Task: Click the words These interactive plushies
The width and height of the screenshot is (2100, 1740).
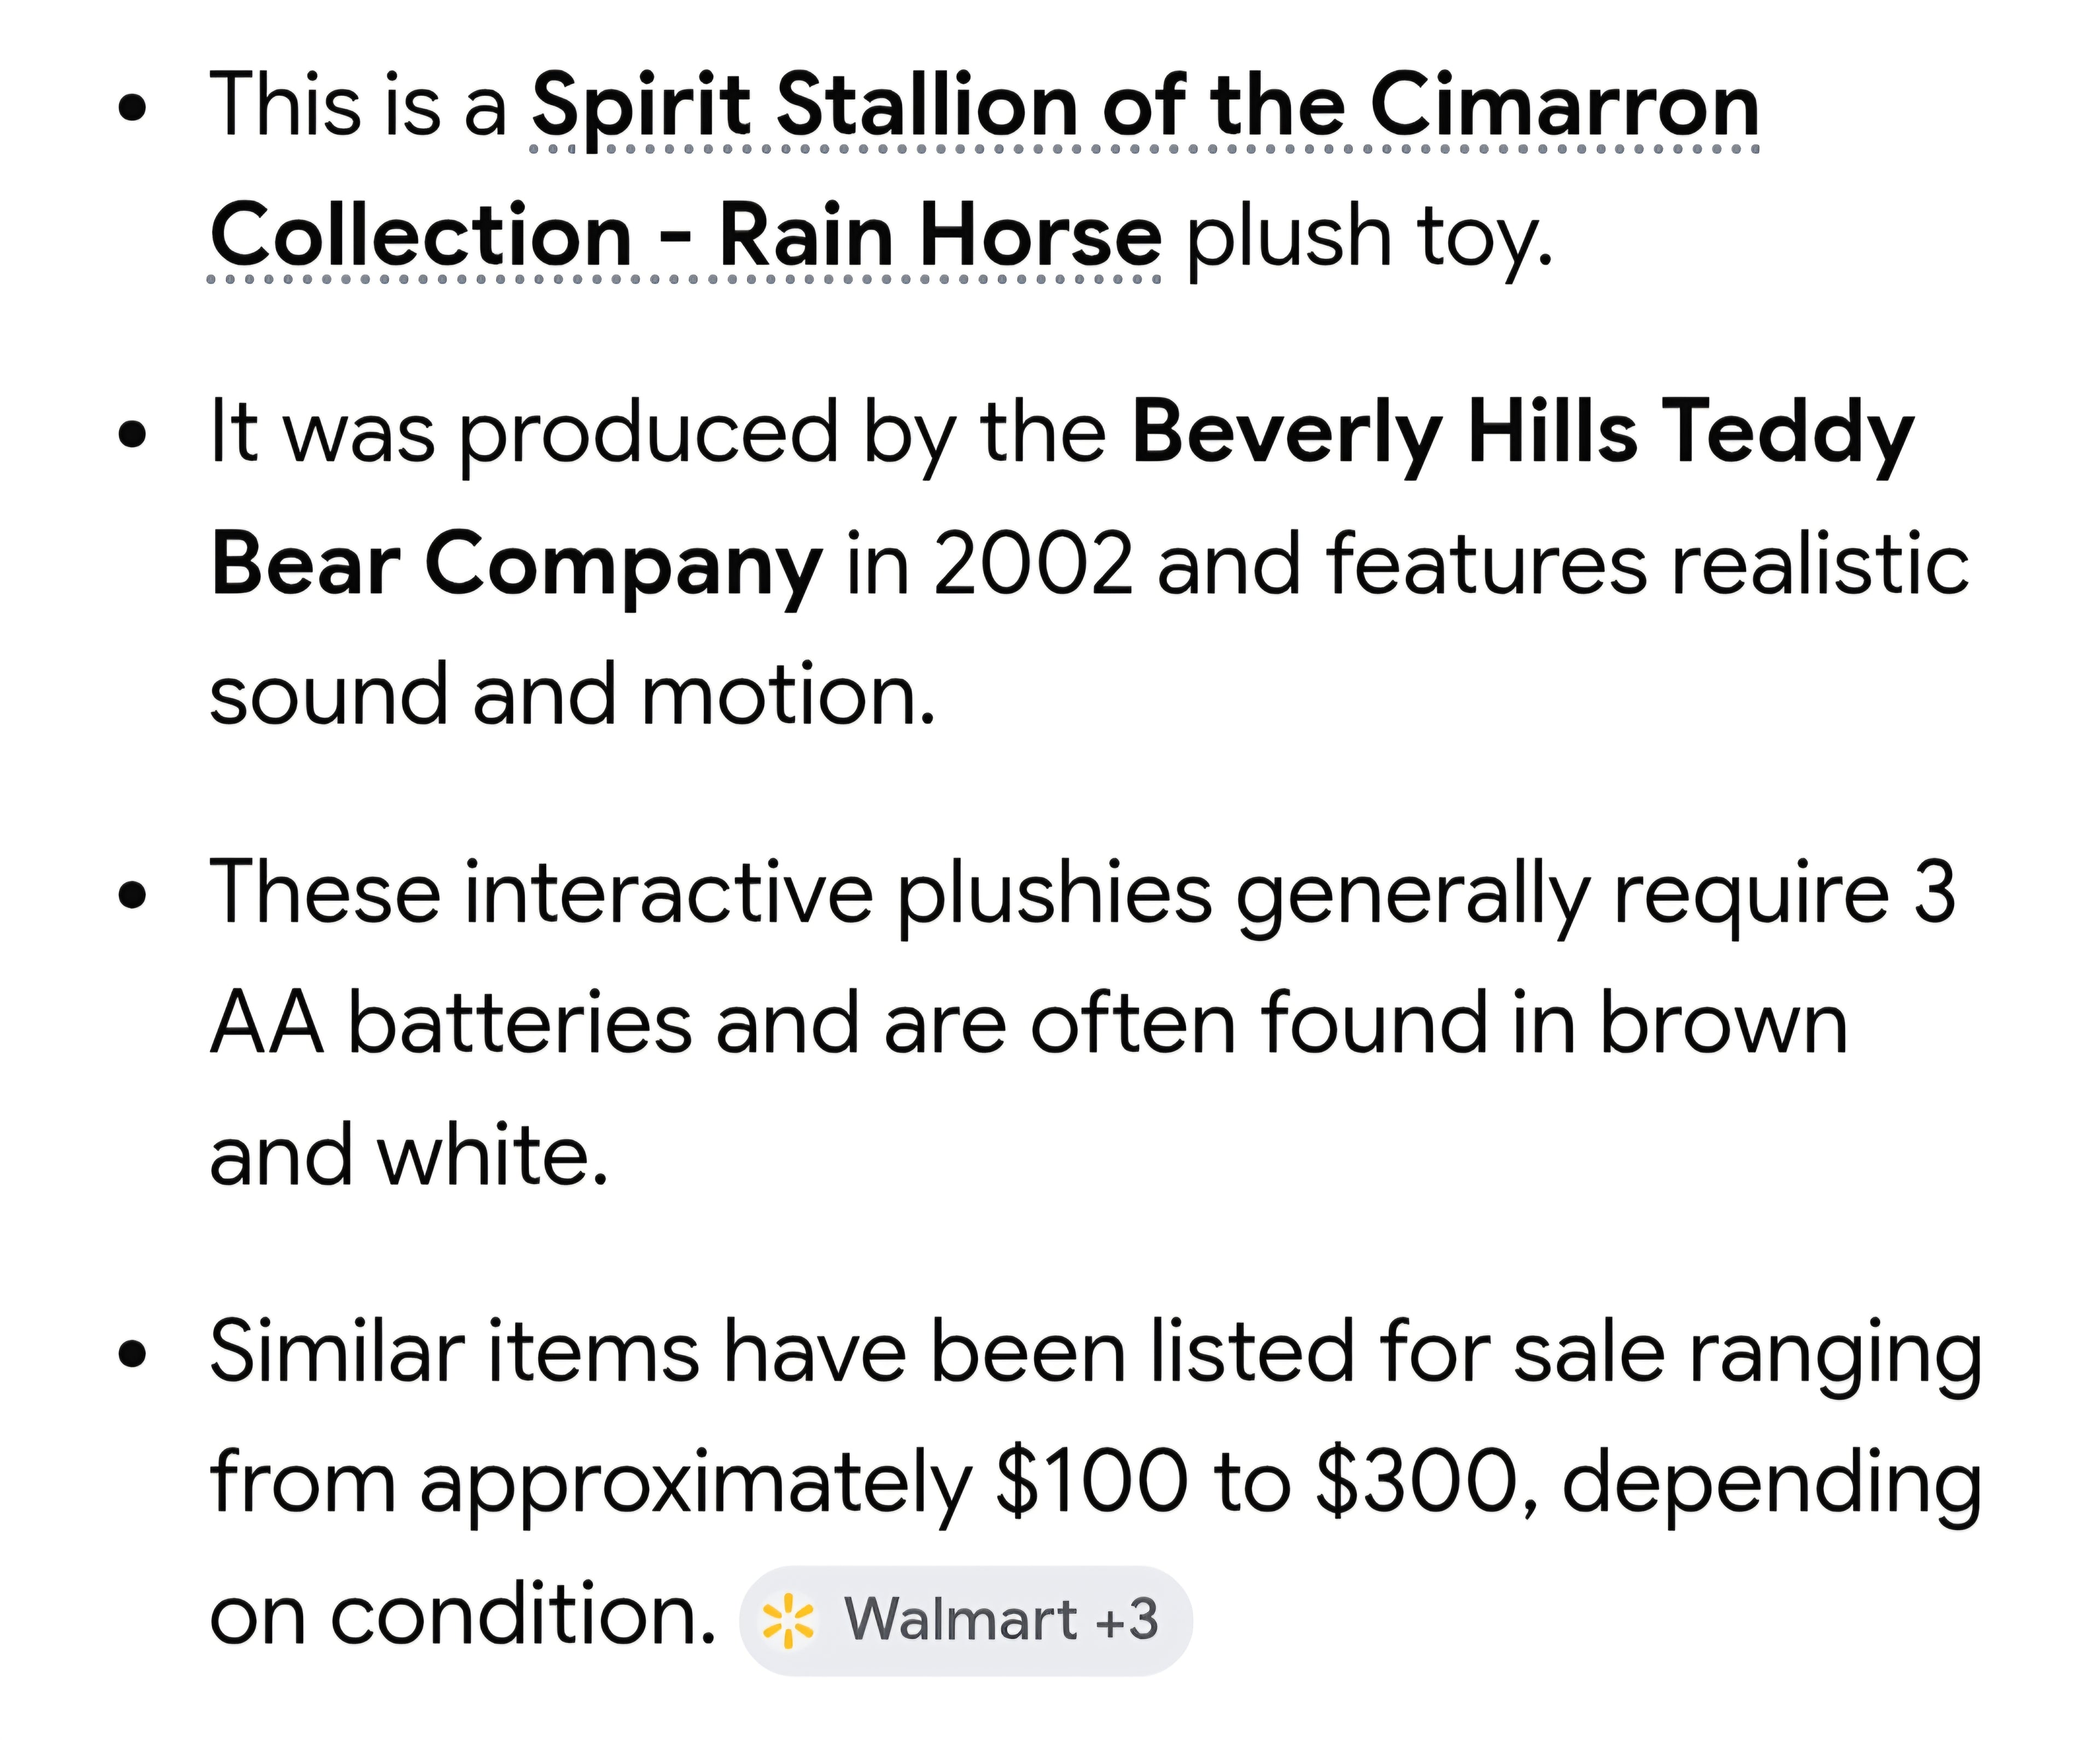Action: click(710, 893)
